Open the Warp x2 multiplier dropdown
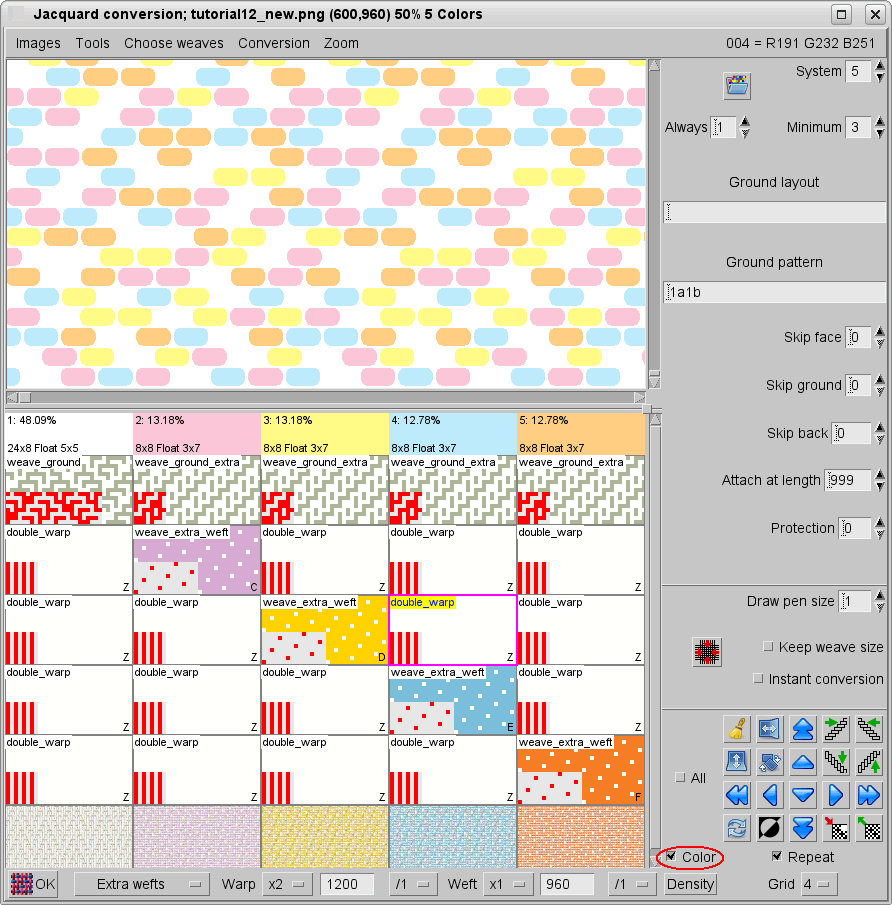Image resolution: width=892 pixels, height=905 pixels. [285, 884]
